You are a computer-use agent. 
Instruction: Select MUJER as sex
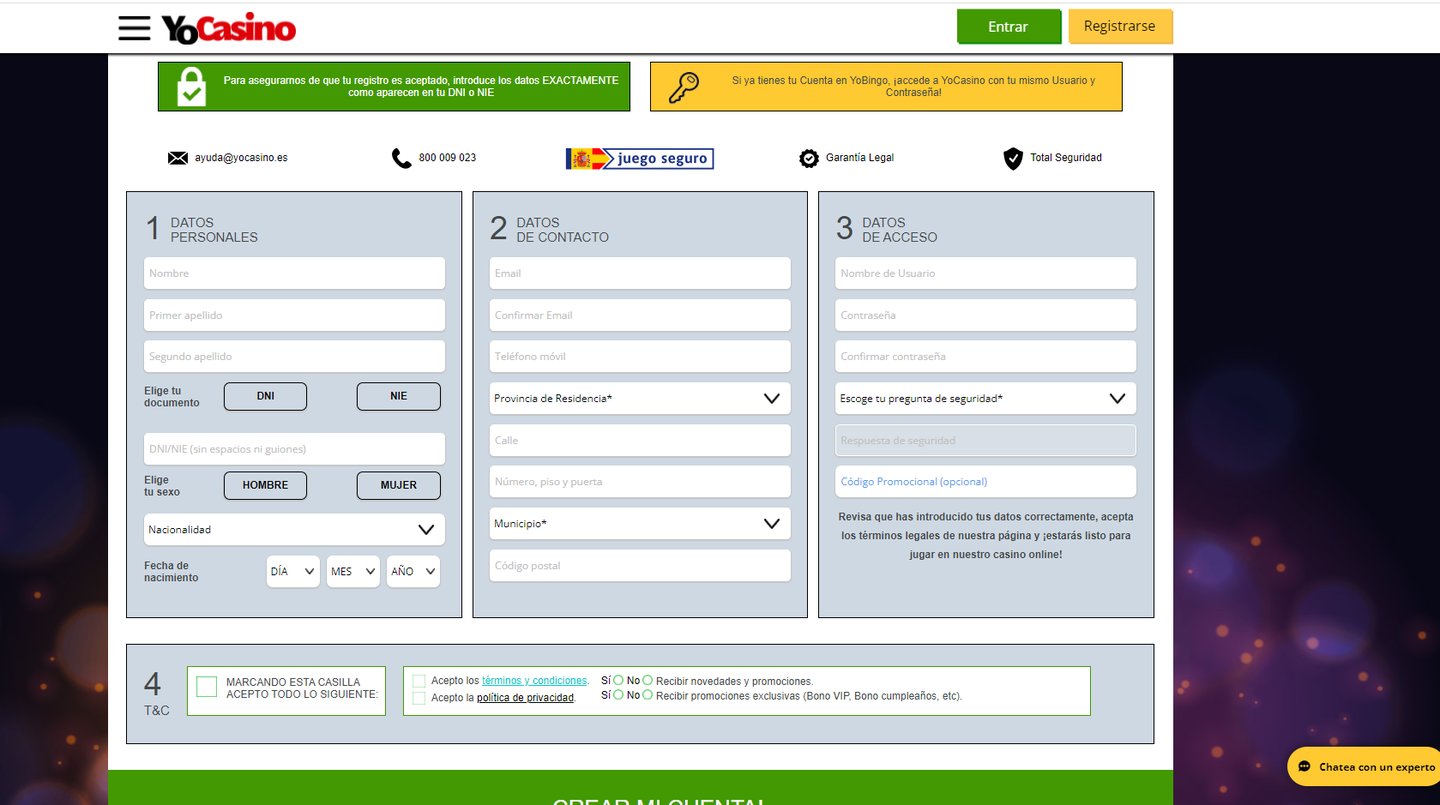point(399,485)
